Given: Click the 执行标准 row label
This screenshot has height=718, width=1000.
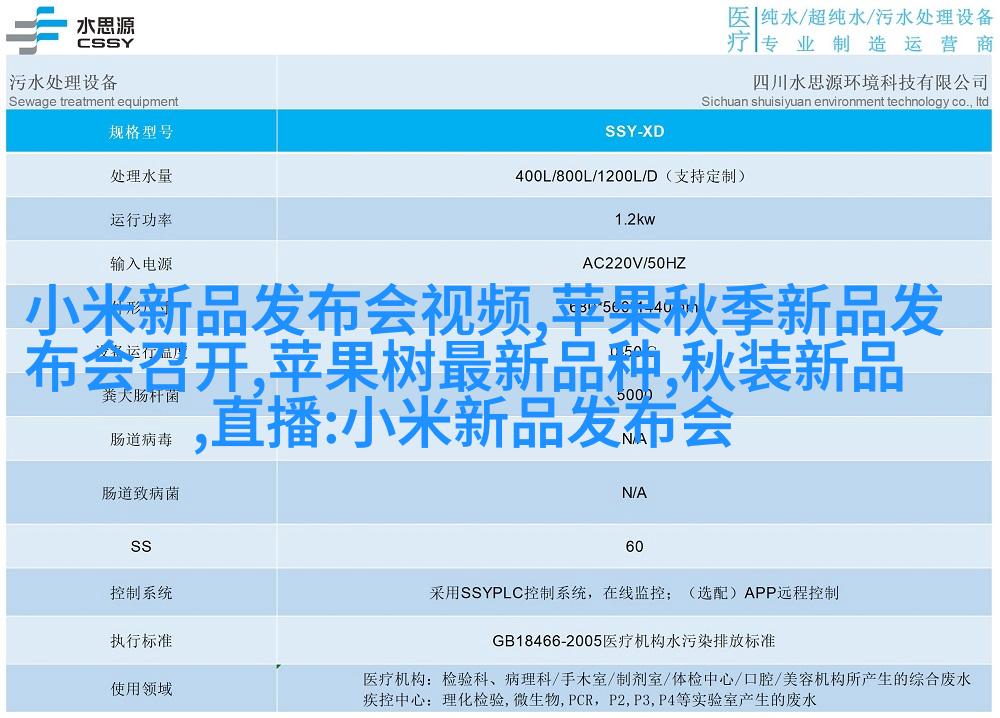Looking at the screenshot, I should point(141,641).
